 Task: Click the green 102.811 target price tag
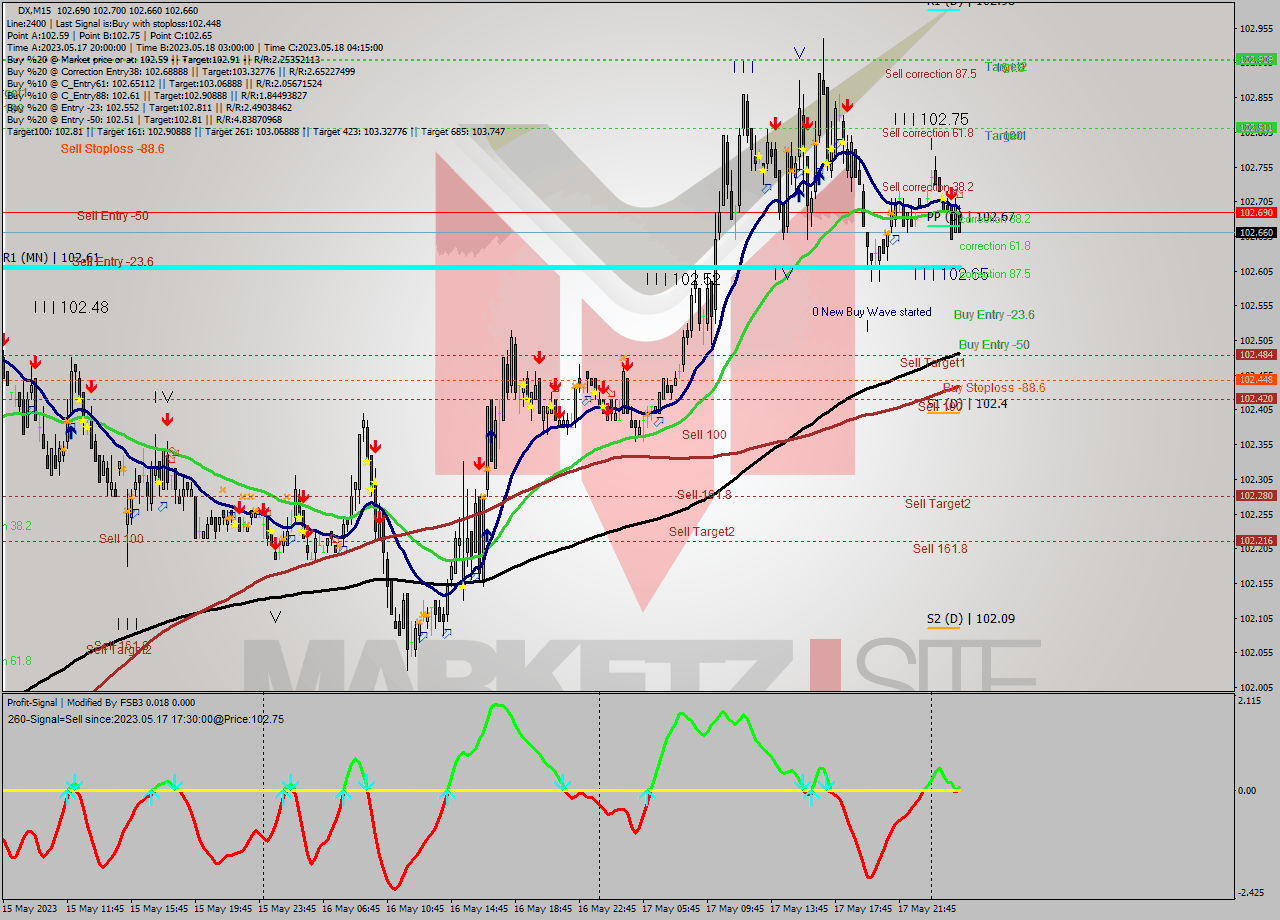coord(1256,127)
